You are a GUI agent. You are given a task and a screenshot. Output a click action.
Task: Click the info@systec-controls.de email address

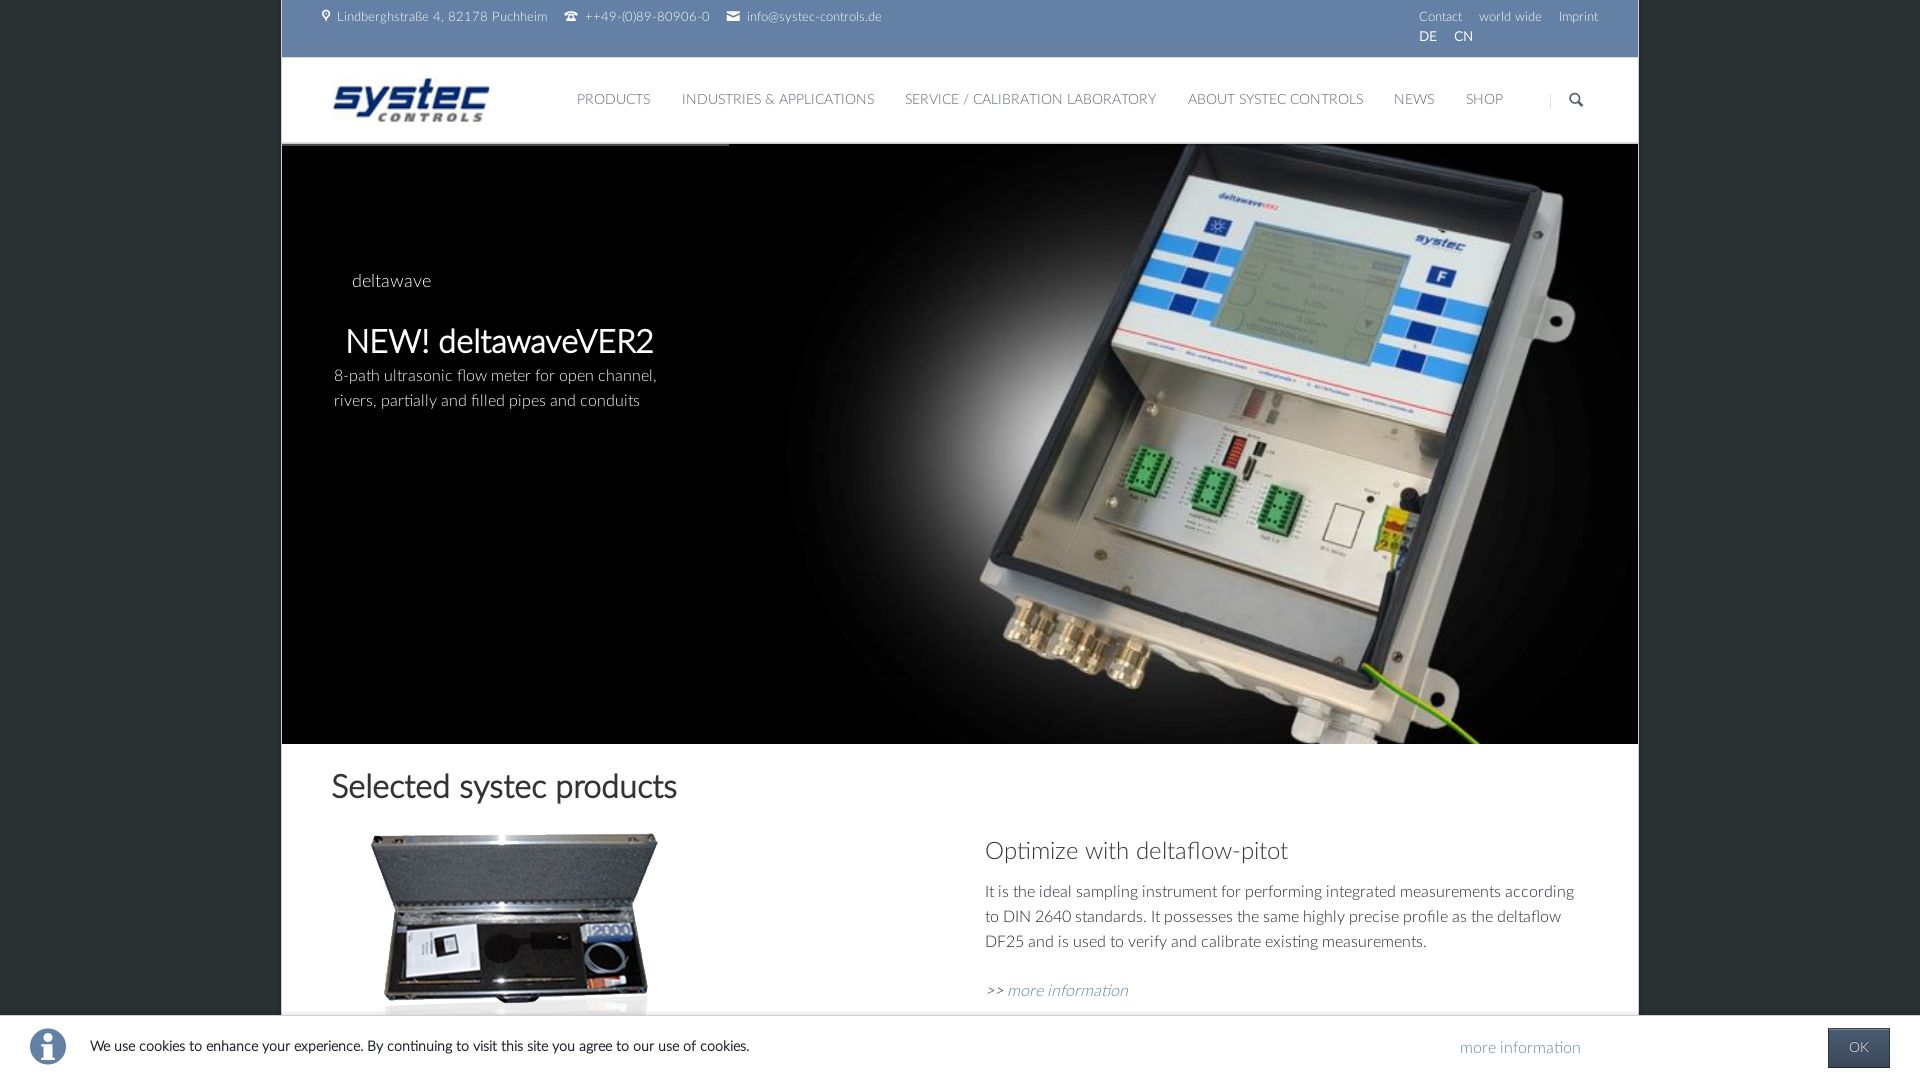pos(814,17)
